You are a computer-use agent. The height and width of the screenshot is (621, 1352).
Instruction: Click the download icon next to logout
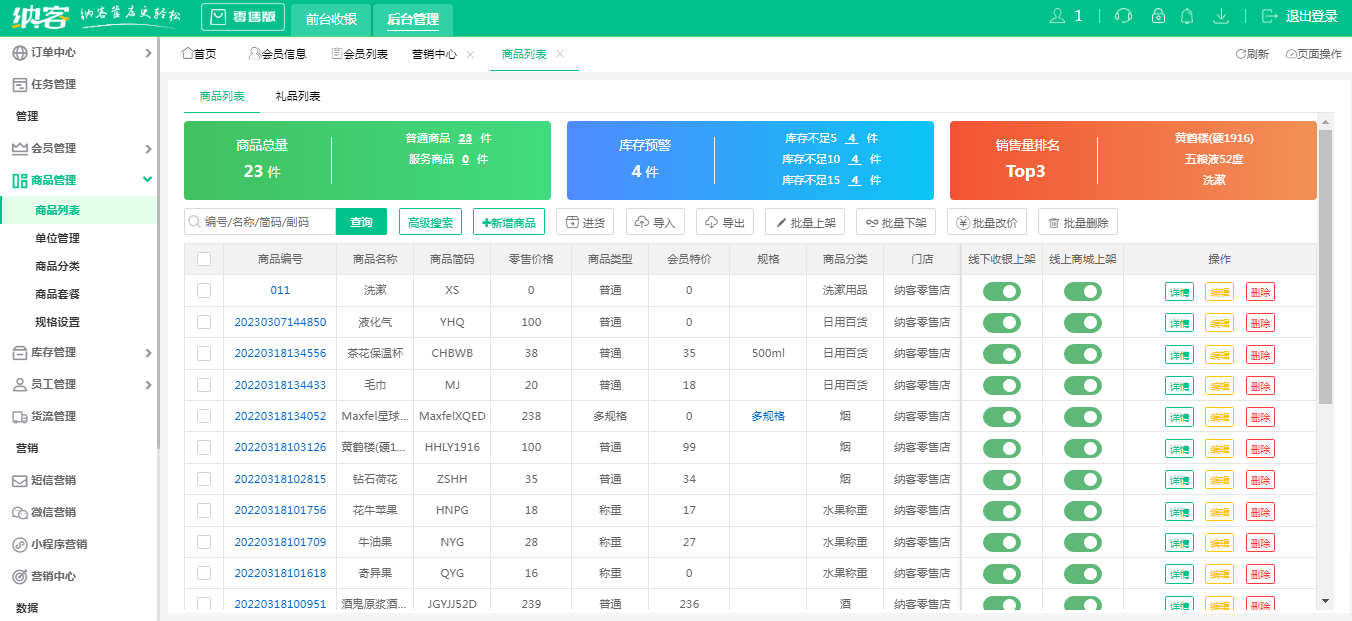1220,15
